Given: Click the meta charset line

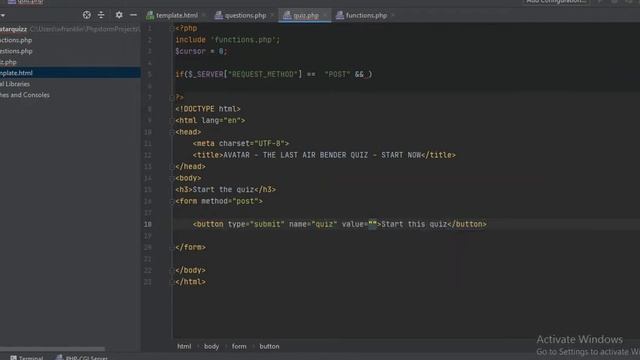Looking at the screenshot, I should (x=241, y=144).
